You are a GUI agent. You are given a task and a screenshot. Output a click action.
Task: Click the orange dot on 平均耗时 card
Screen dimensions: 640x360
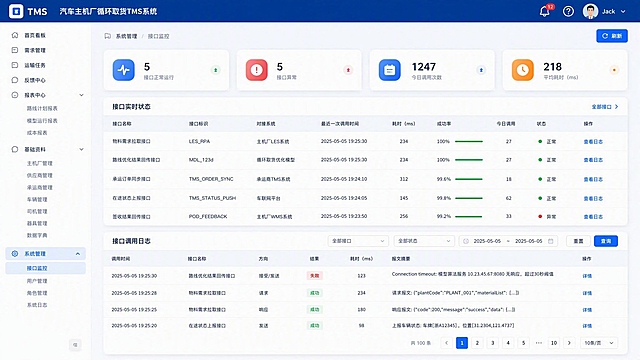(614, 70)
